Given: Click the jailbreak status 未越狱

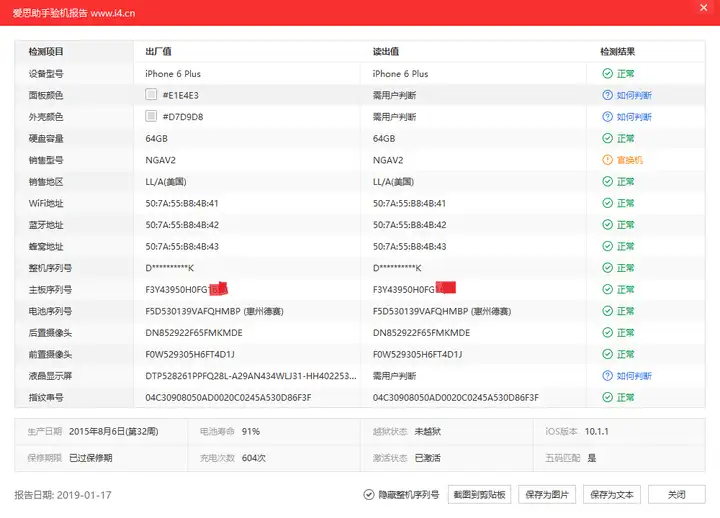Looking at the screenshot, I should 428,432.
